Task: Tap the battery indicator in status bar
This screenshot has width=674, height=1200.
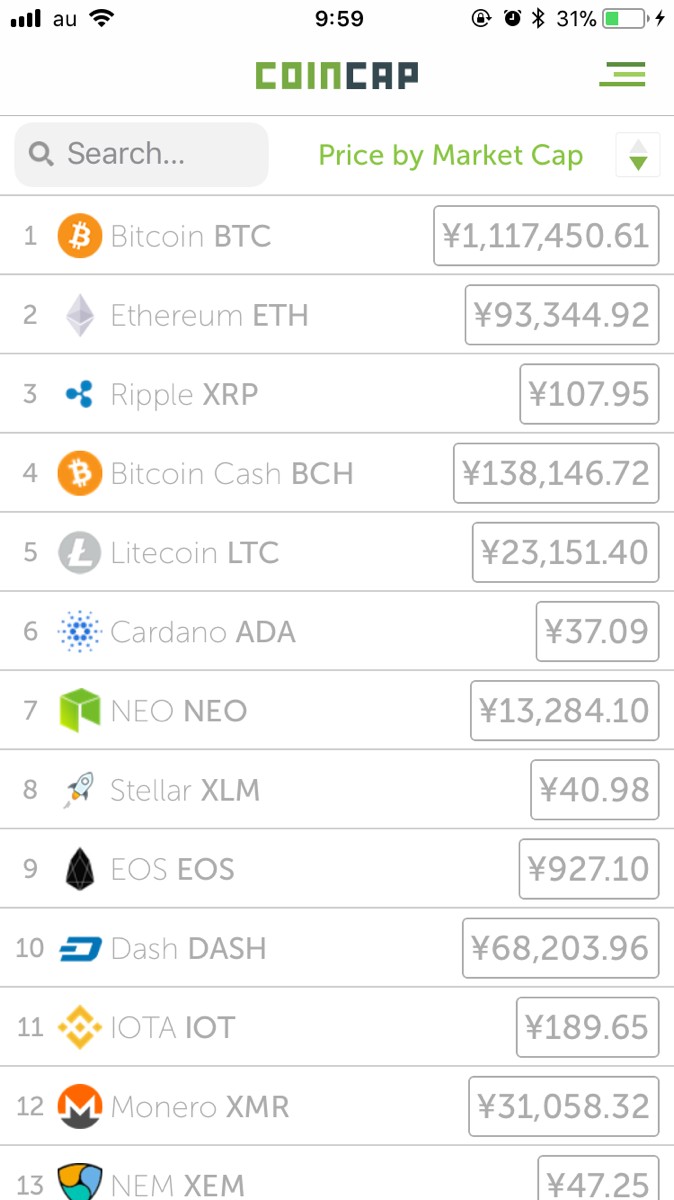Action: pyautogui.click(x=625, y=18)
